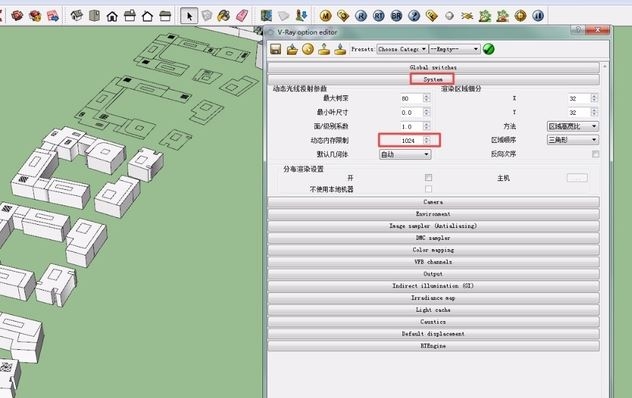Open the Output rollout
Viewport: 632px width, 398px height.
[433, 274]
